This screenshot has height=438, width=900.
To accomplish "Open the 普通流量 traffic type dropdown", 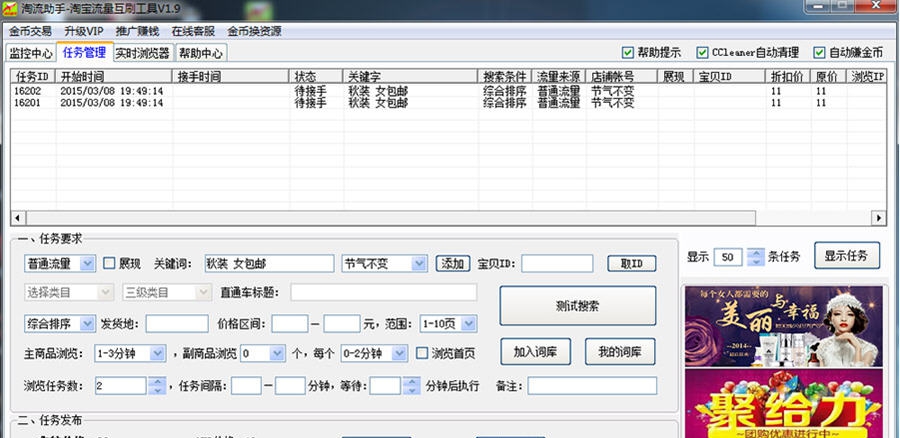I will (86, 264).
